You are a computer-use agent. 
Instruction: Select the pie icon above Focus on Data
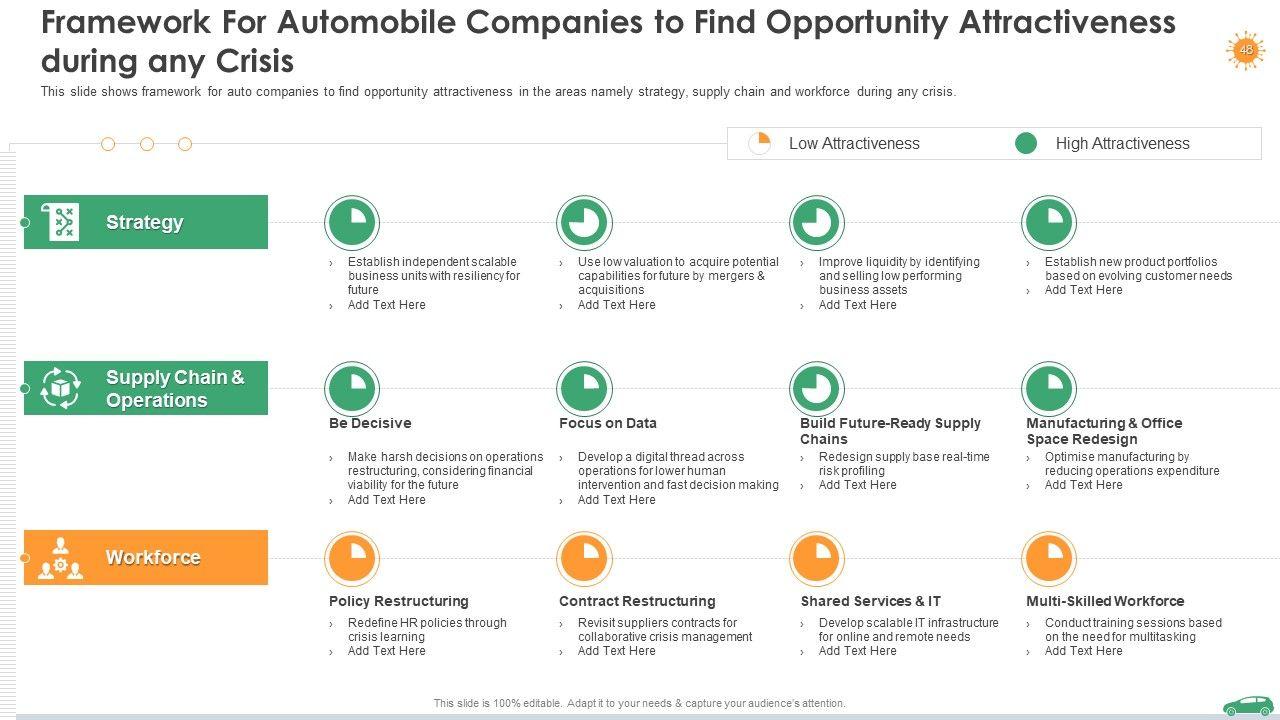coord(584,388)
